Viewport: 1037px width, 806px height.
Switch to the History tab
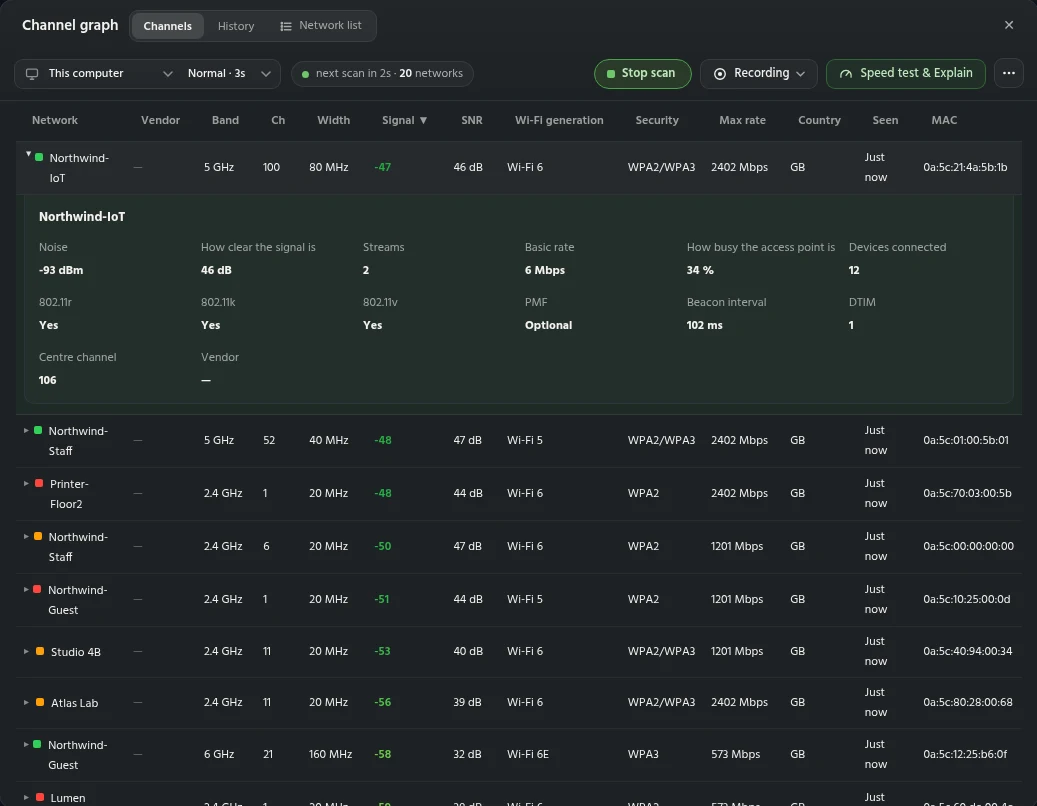(x=236, y=26)
